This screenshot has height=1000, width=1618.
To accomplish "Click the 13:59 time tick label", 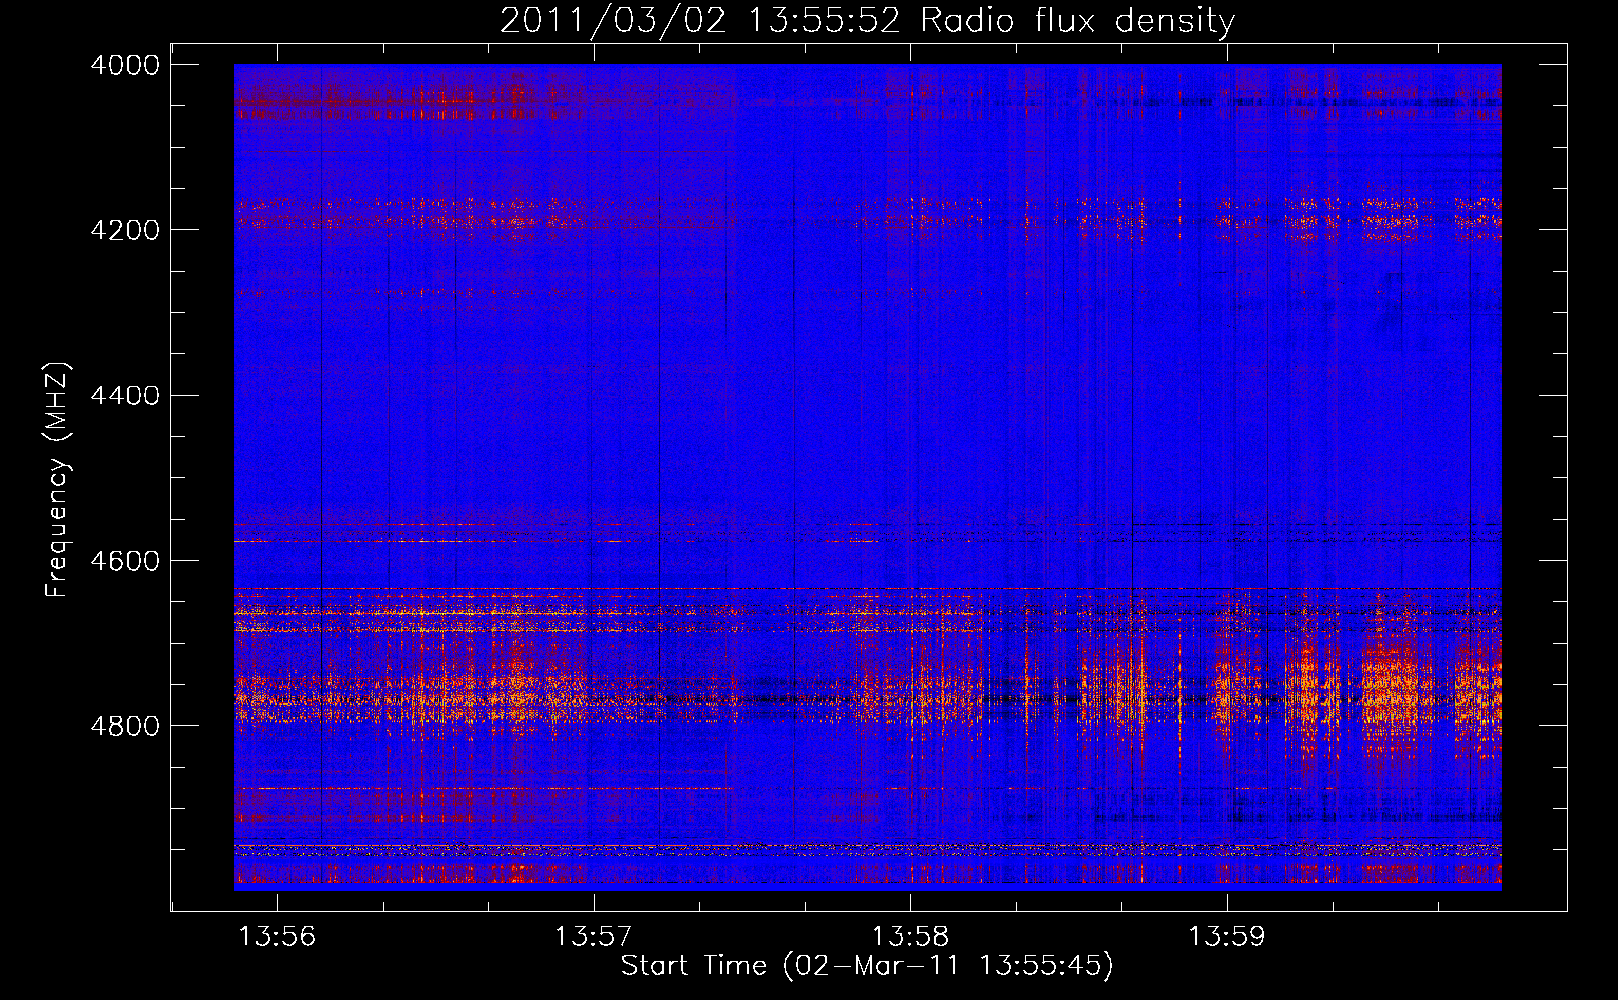I will pyautogui.click(x=1226, y=937).
